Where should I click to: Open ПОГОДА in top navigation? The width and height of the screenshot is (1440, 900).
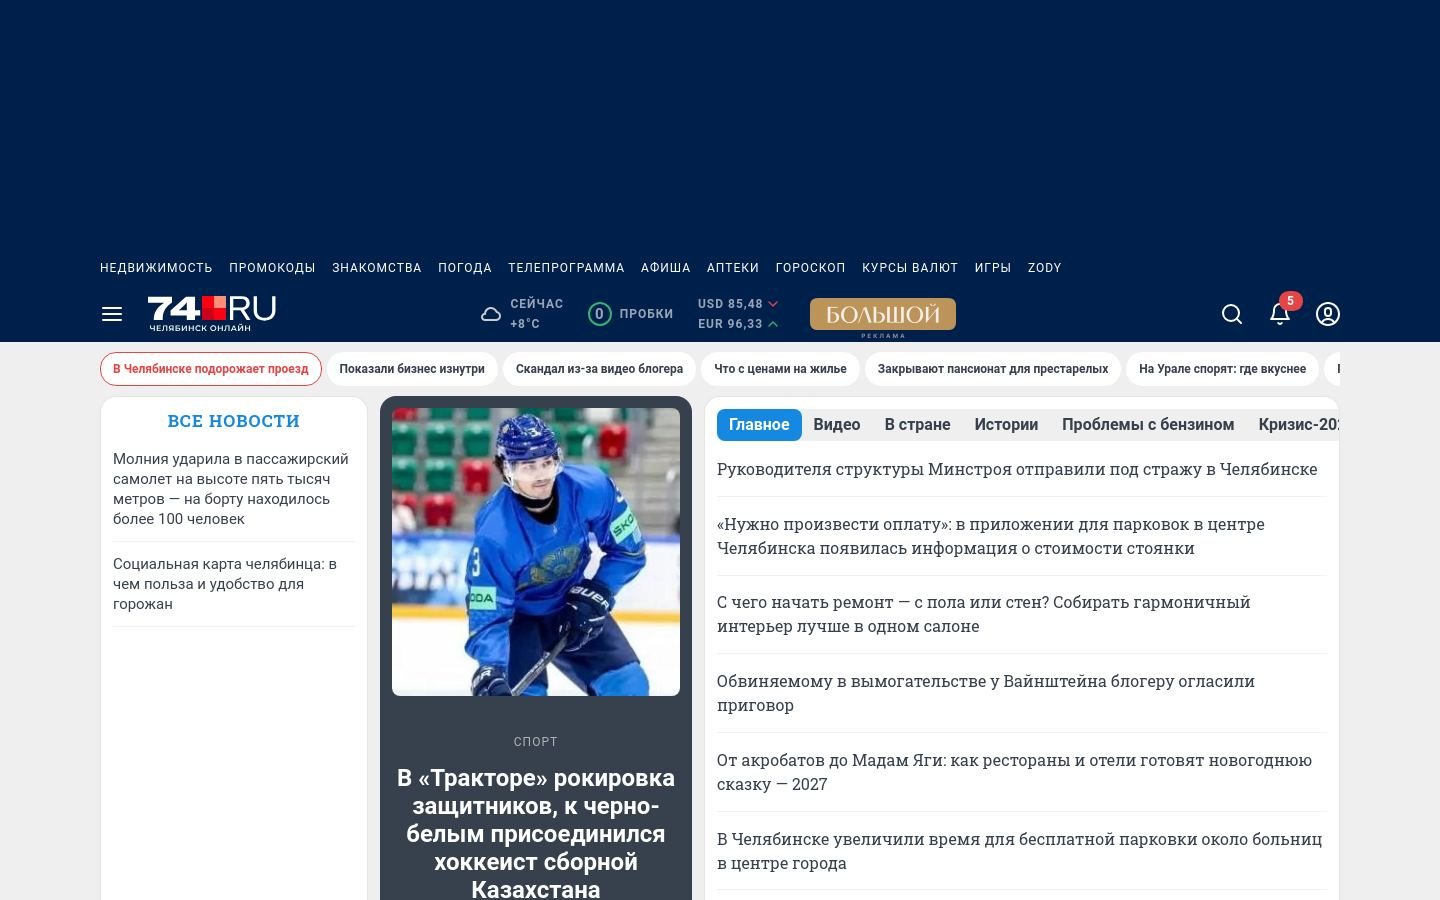tap(465, 268)
